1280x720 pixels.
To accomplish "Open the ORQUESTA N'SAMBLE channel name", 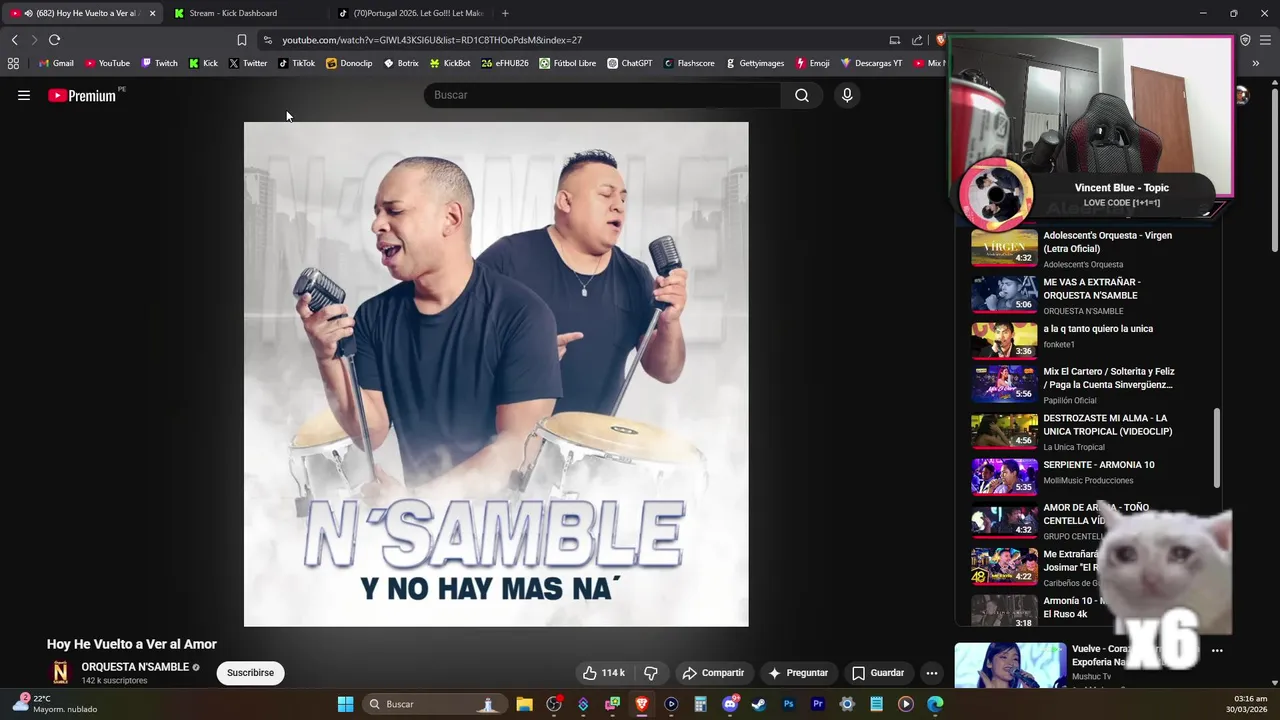I will (135, 667).
